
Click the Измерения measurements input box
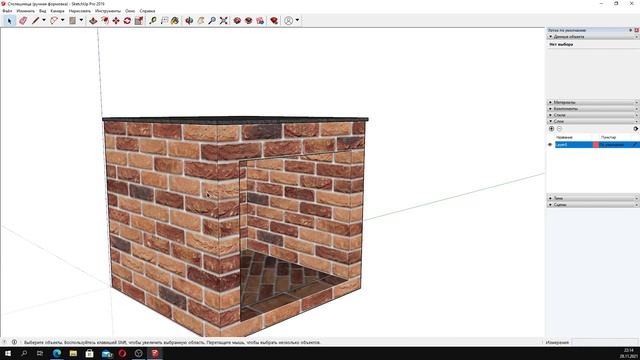tap(605, 342)
